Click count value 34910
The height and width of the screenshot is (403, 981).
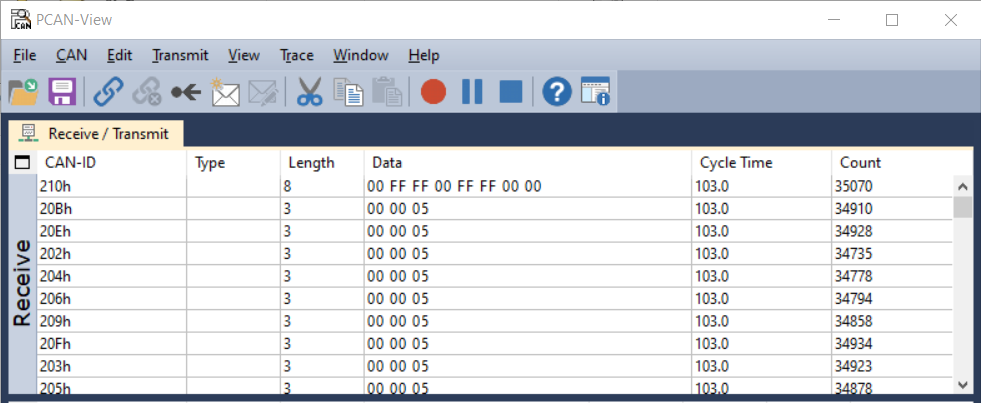click(853, 208)
